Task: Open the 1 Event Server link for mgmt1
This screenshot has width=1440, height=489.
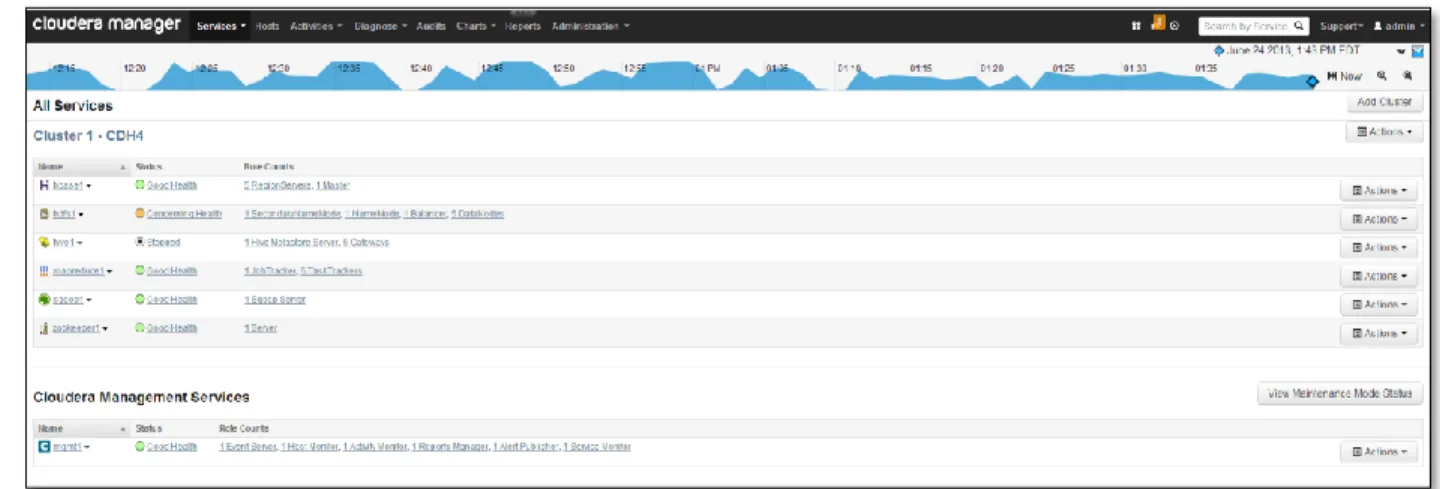Action: point(248,446)
